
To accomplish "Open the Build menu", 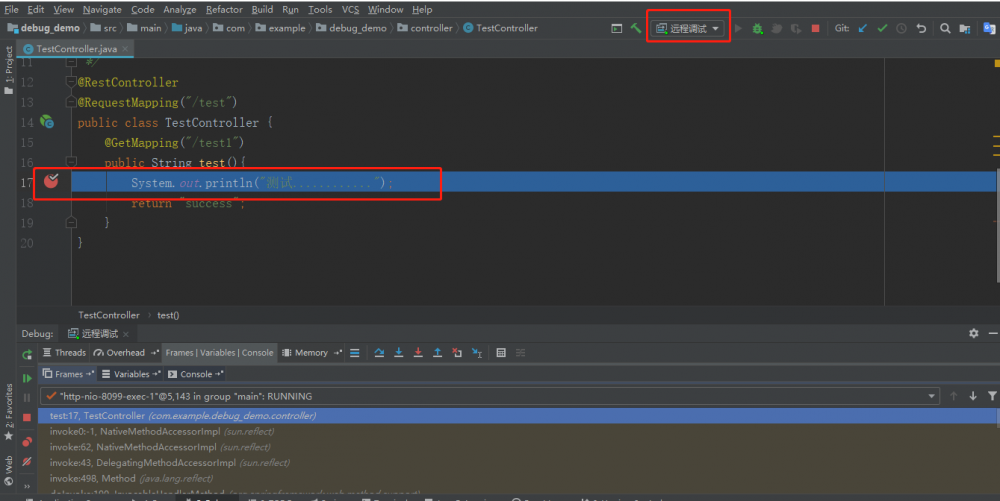I will 262,10.
